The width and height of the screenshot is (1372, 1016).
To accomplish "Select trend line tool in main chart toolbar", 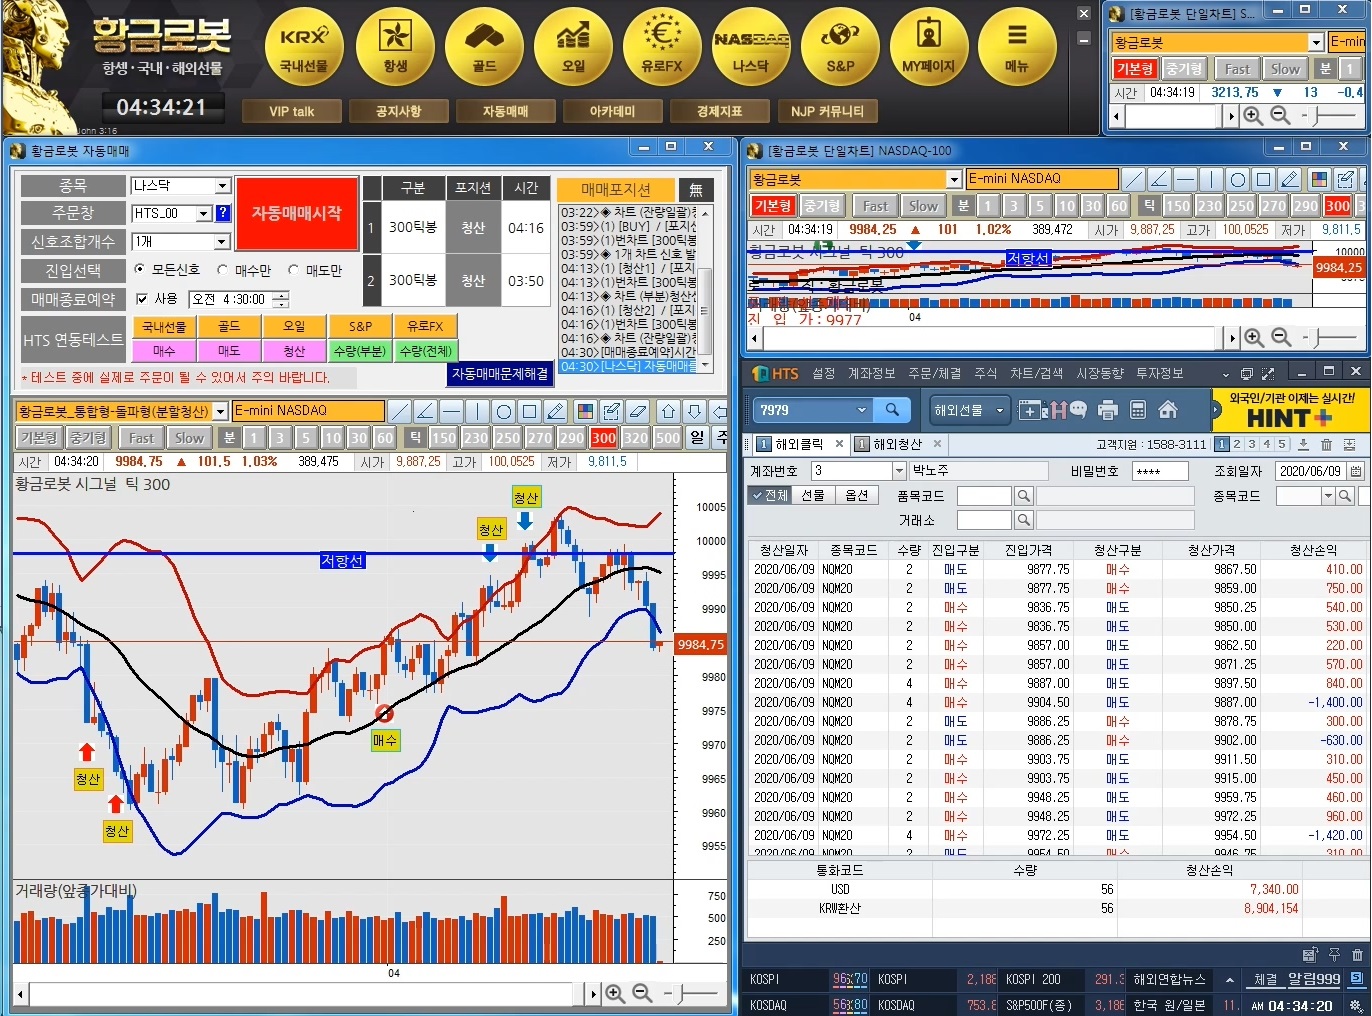I will click(x=399, y=411).
